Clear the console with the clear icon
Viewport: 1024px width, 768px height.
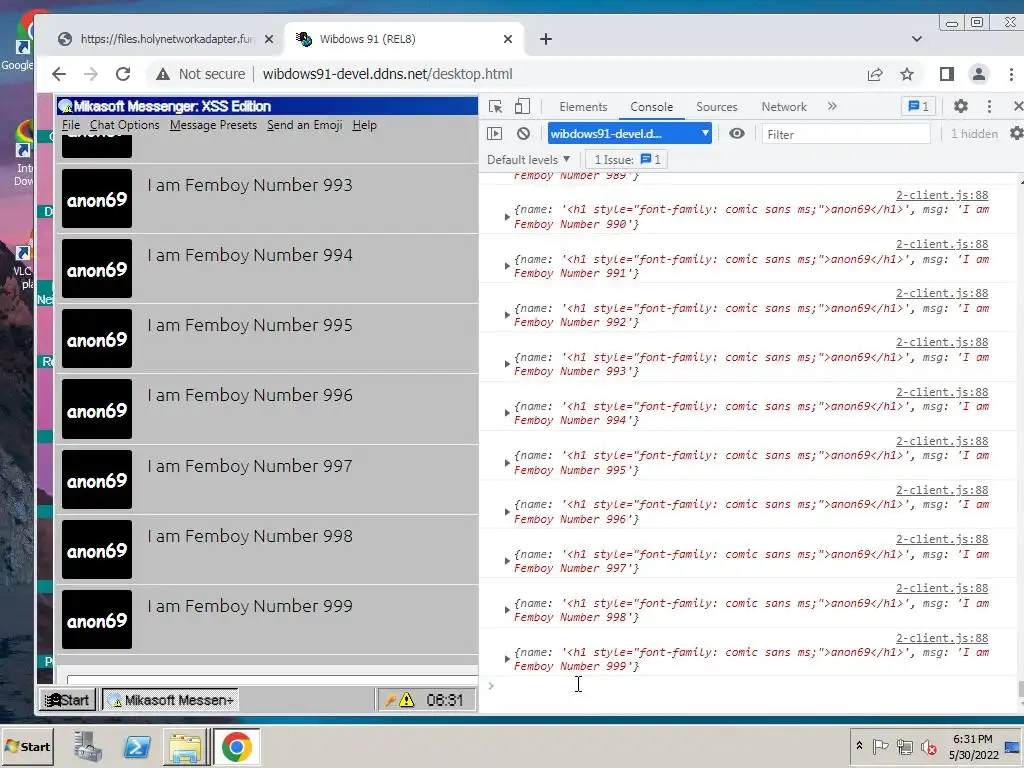pos(523,134)
